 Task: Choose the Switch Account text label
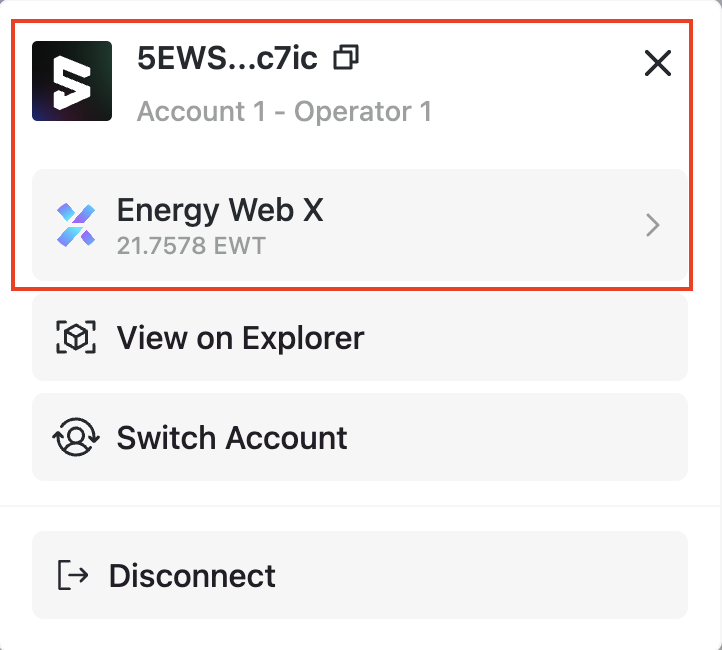point(232,438)
